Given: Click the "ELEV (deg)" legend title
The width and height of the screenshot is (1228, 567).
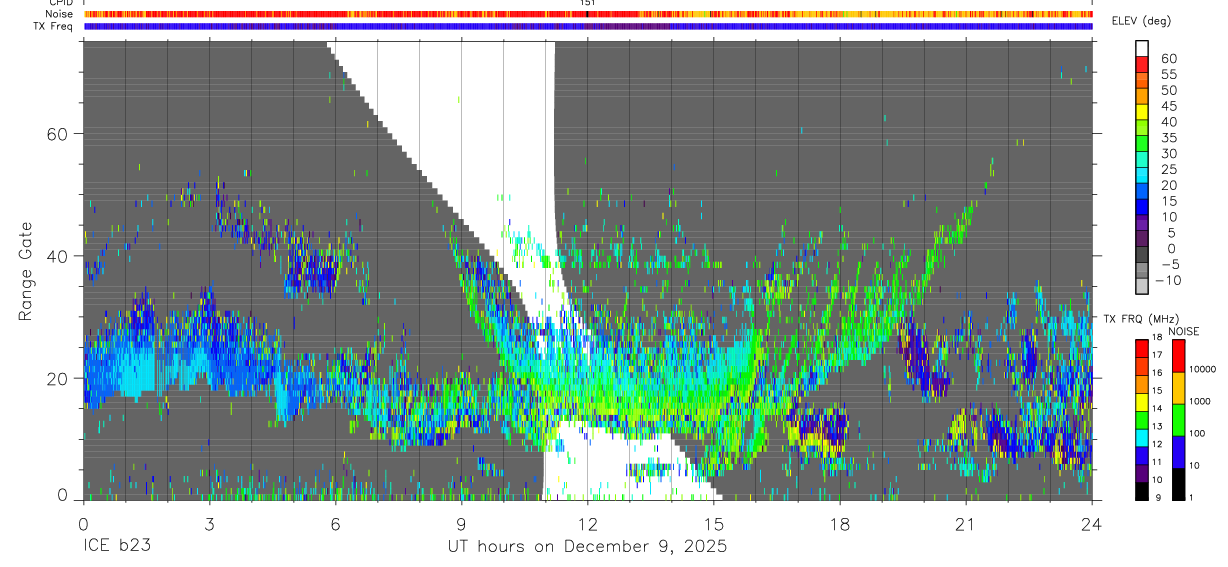Looking at the screenshot, I should pos(1142,20).
